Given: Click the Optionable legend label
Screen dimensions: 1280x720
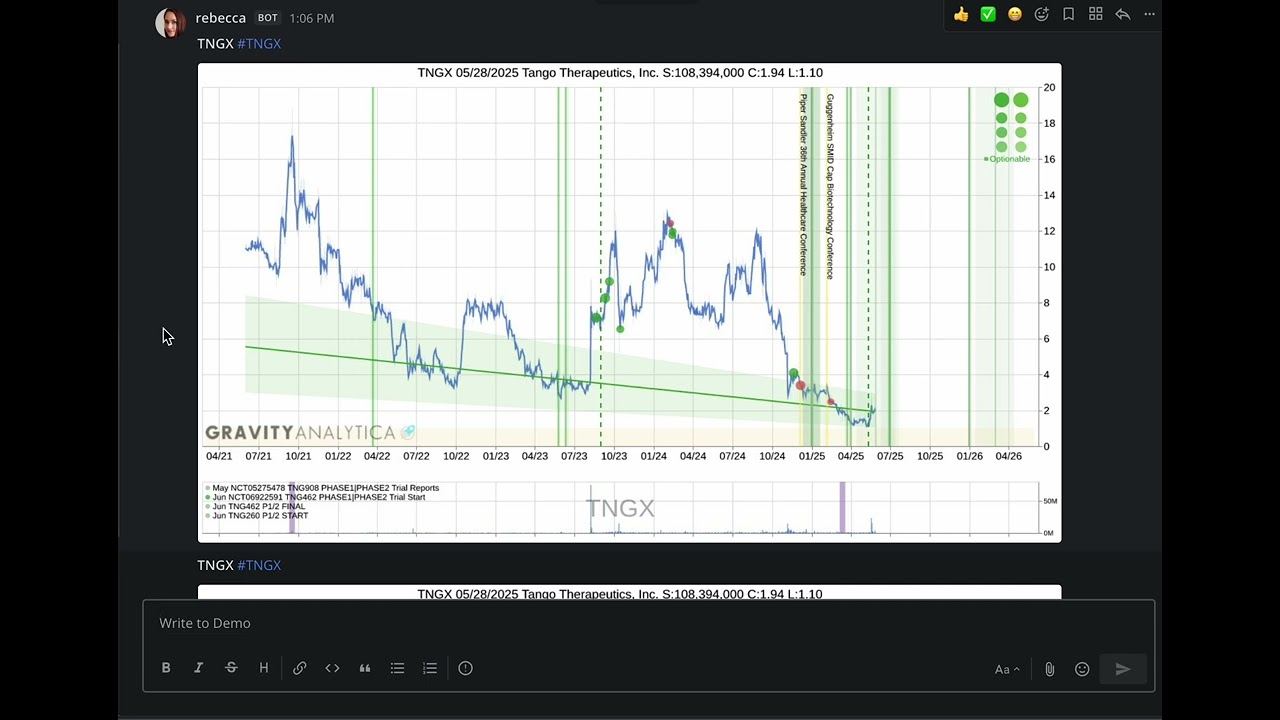Looking at the screenshot, I should 1009,159.
